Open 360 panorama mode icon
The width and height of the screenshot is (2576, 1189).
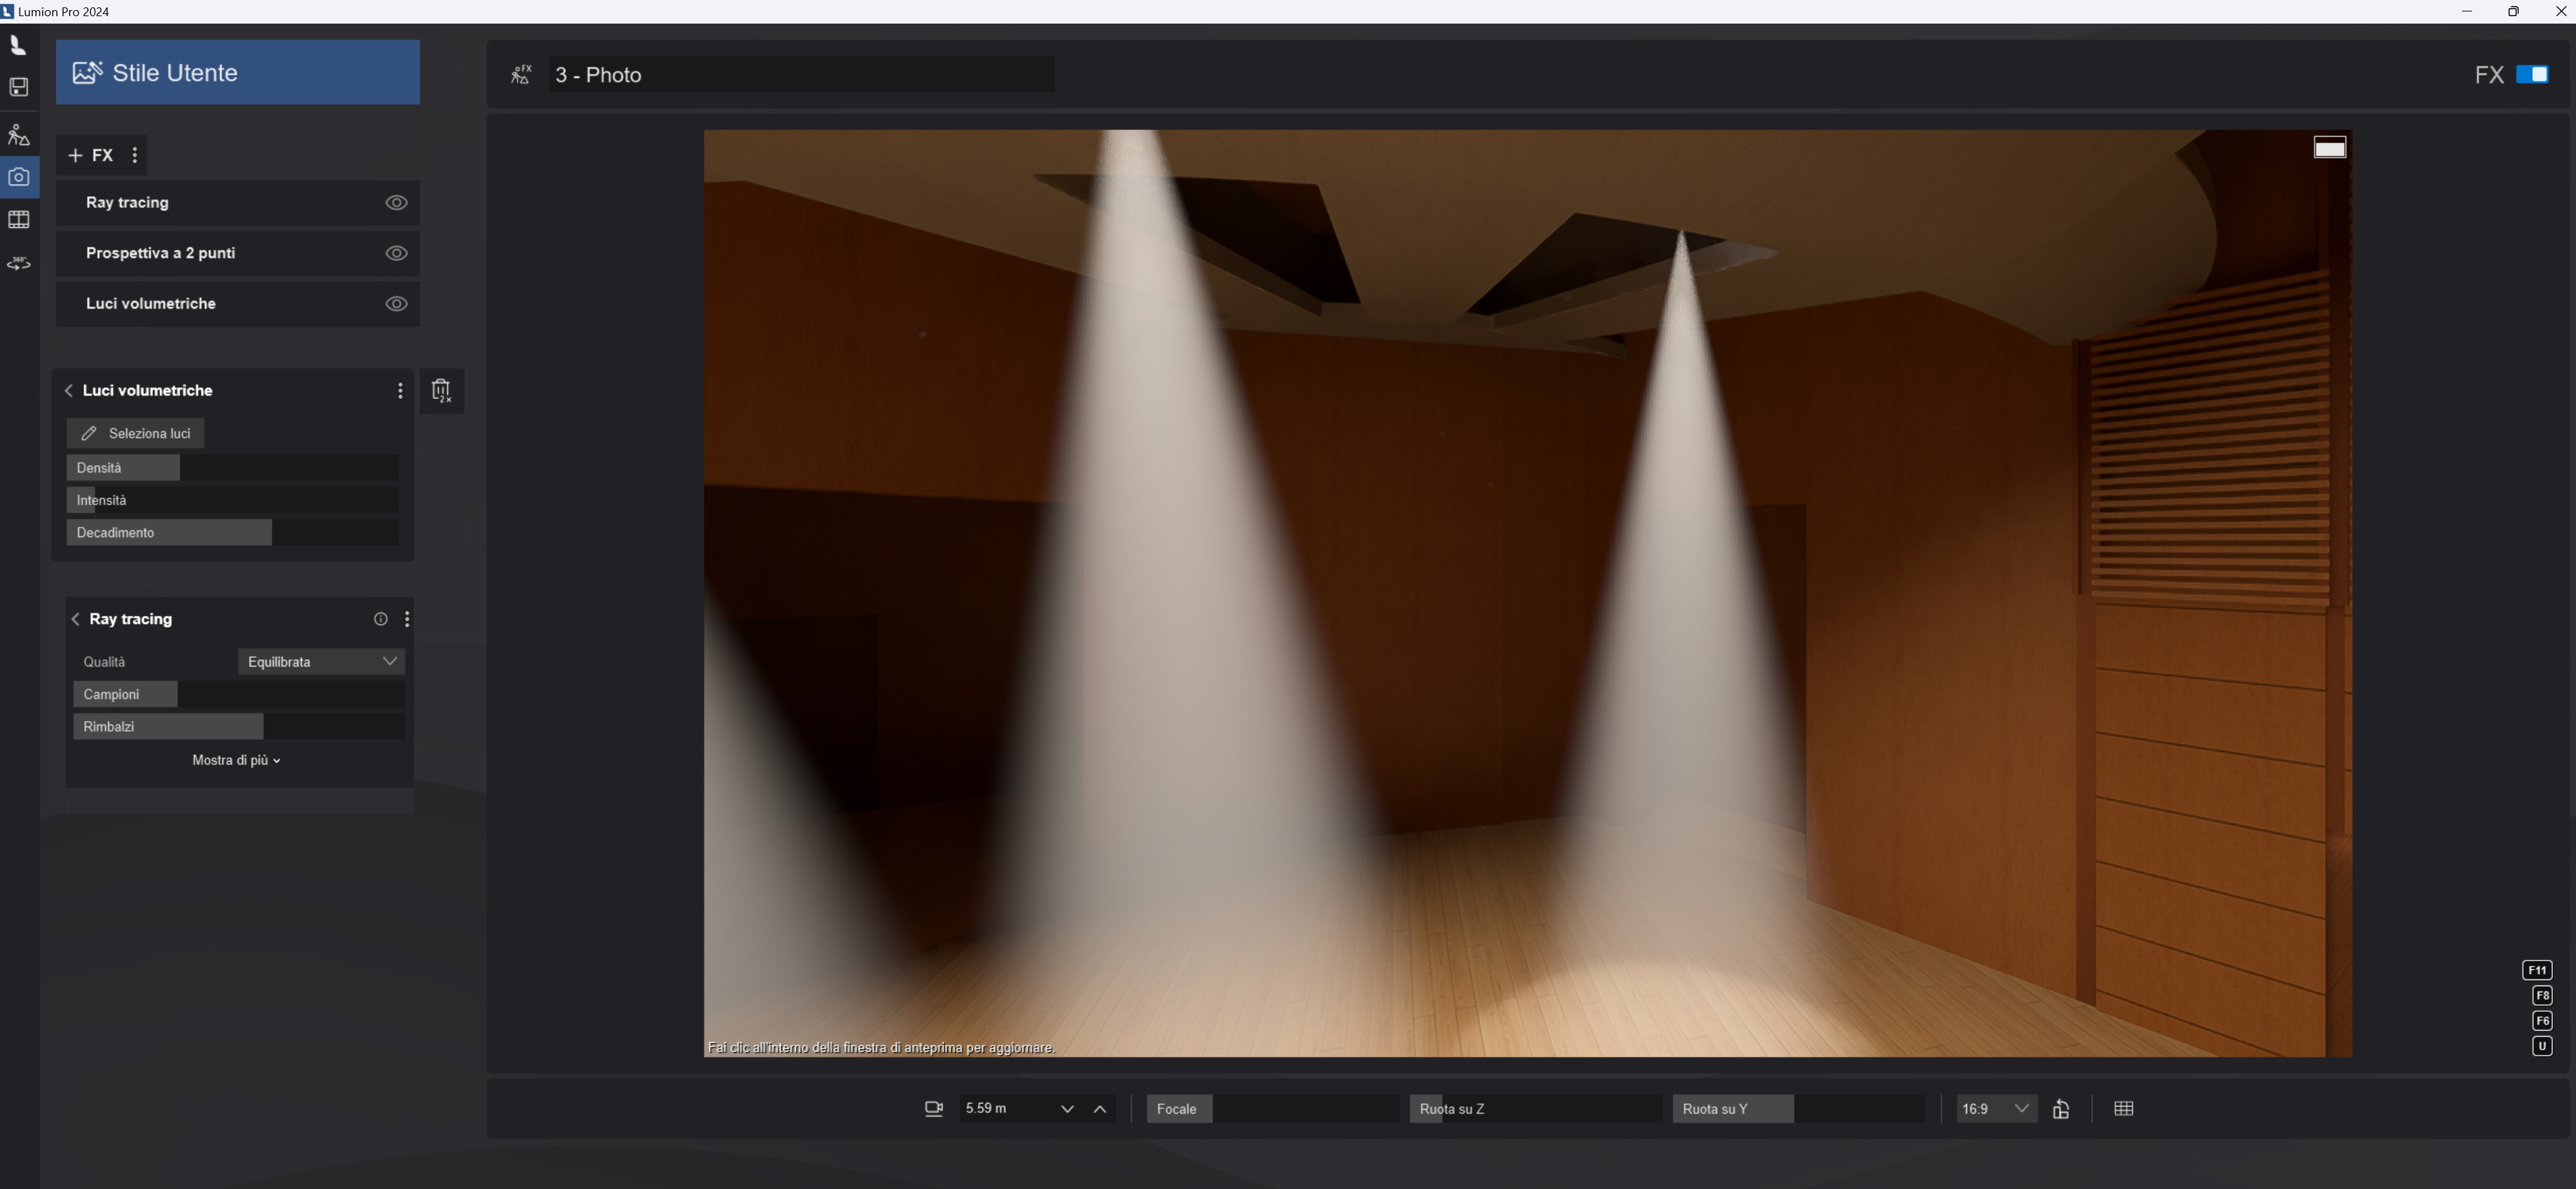pos(19,263)
